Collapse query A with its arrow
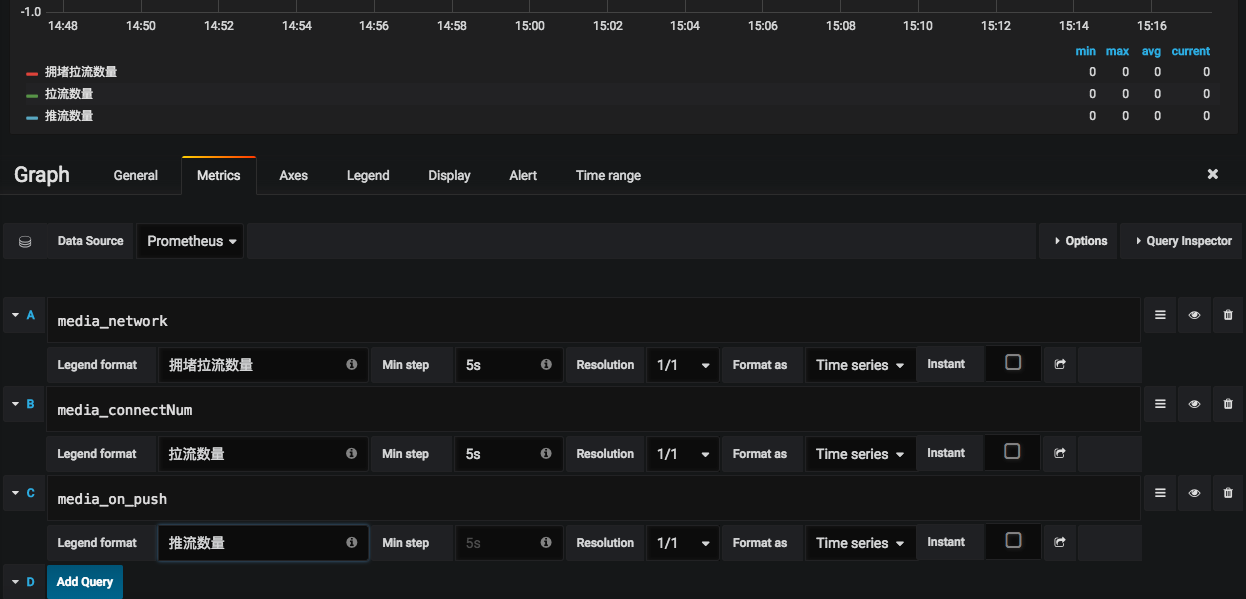 click(15, 315)
